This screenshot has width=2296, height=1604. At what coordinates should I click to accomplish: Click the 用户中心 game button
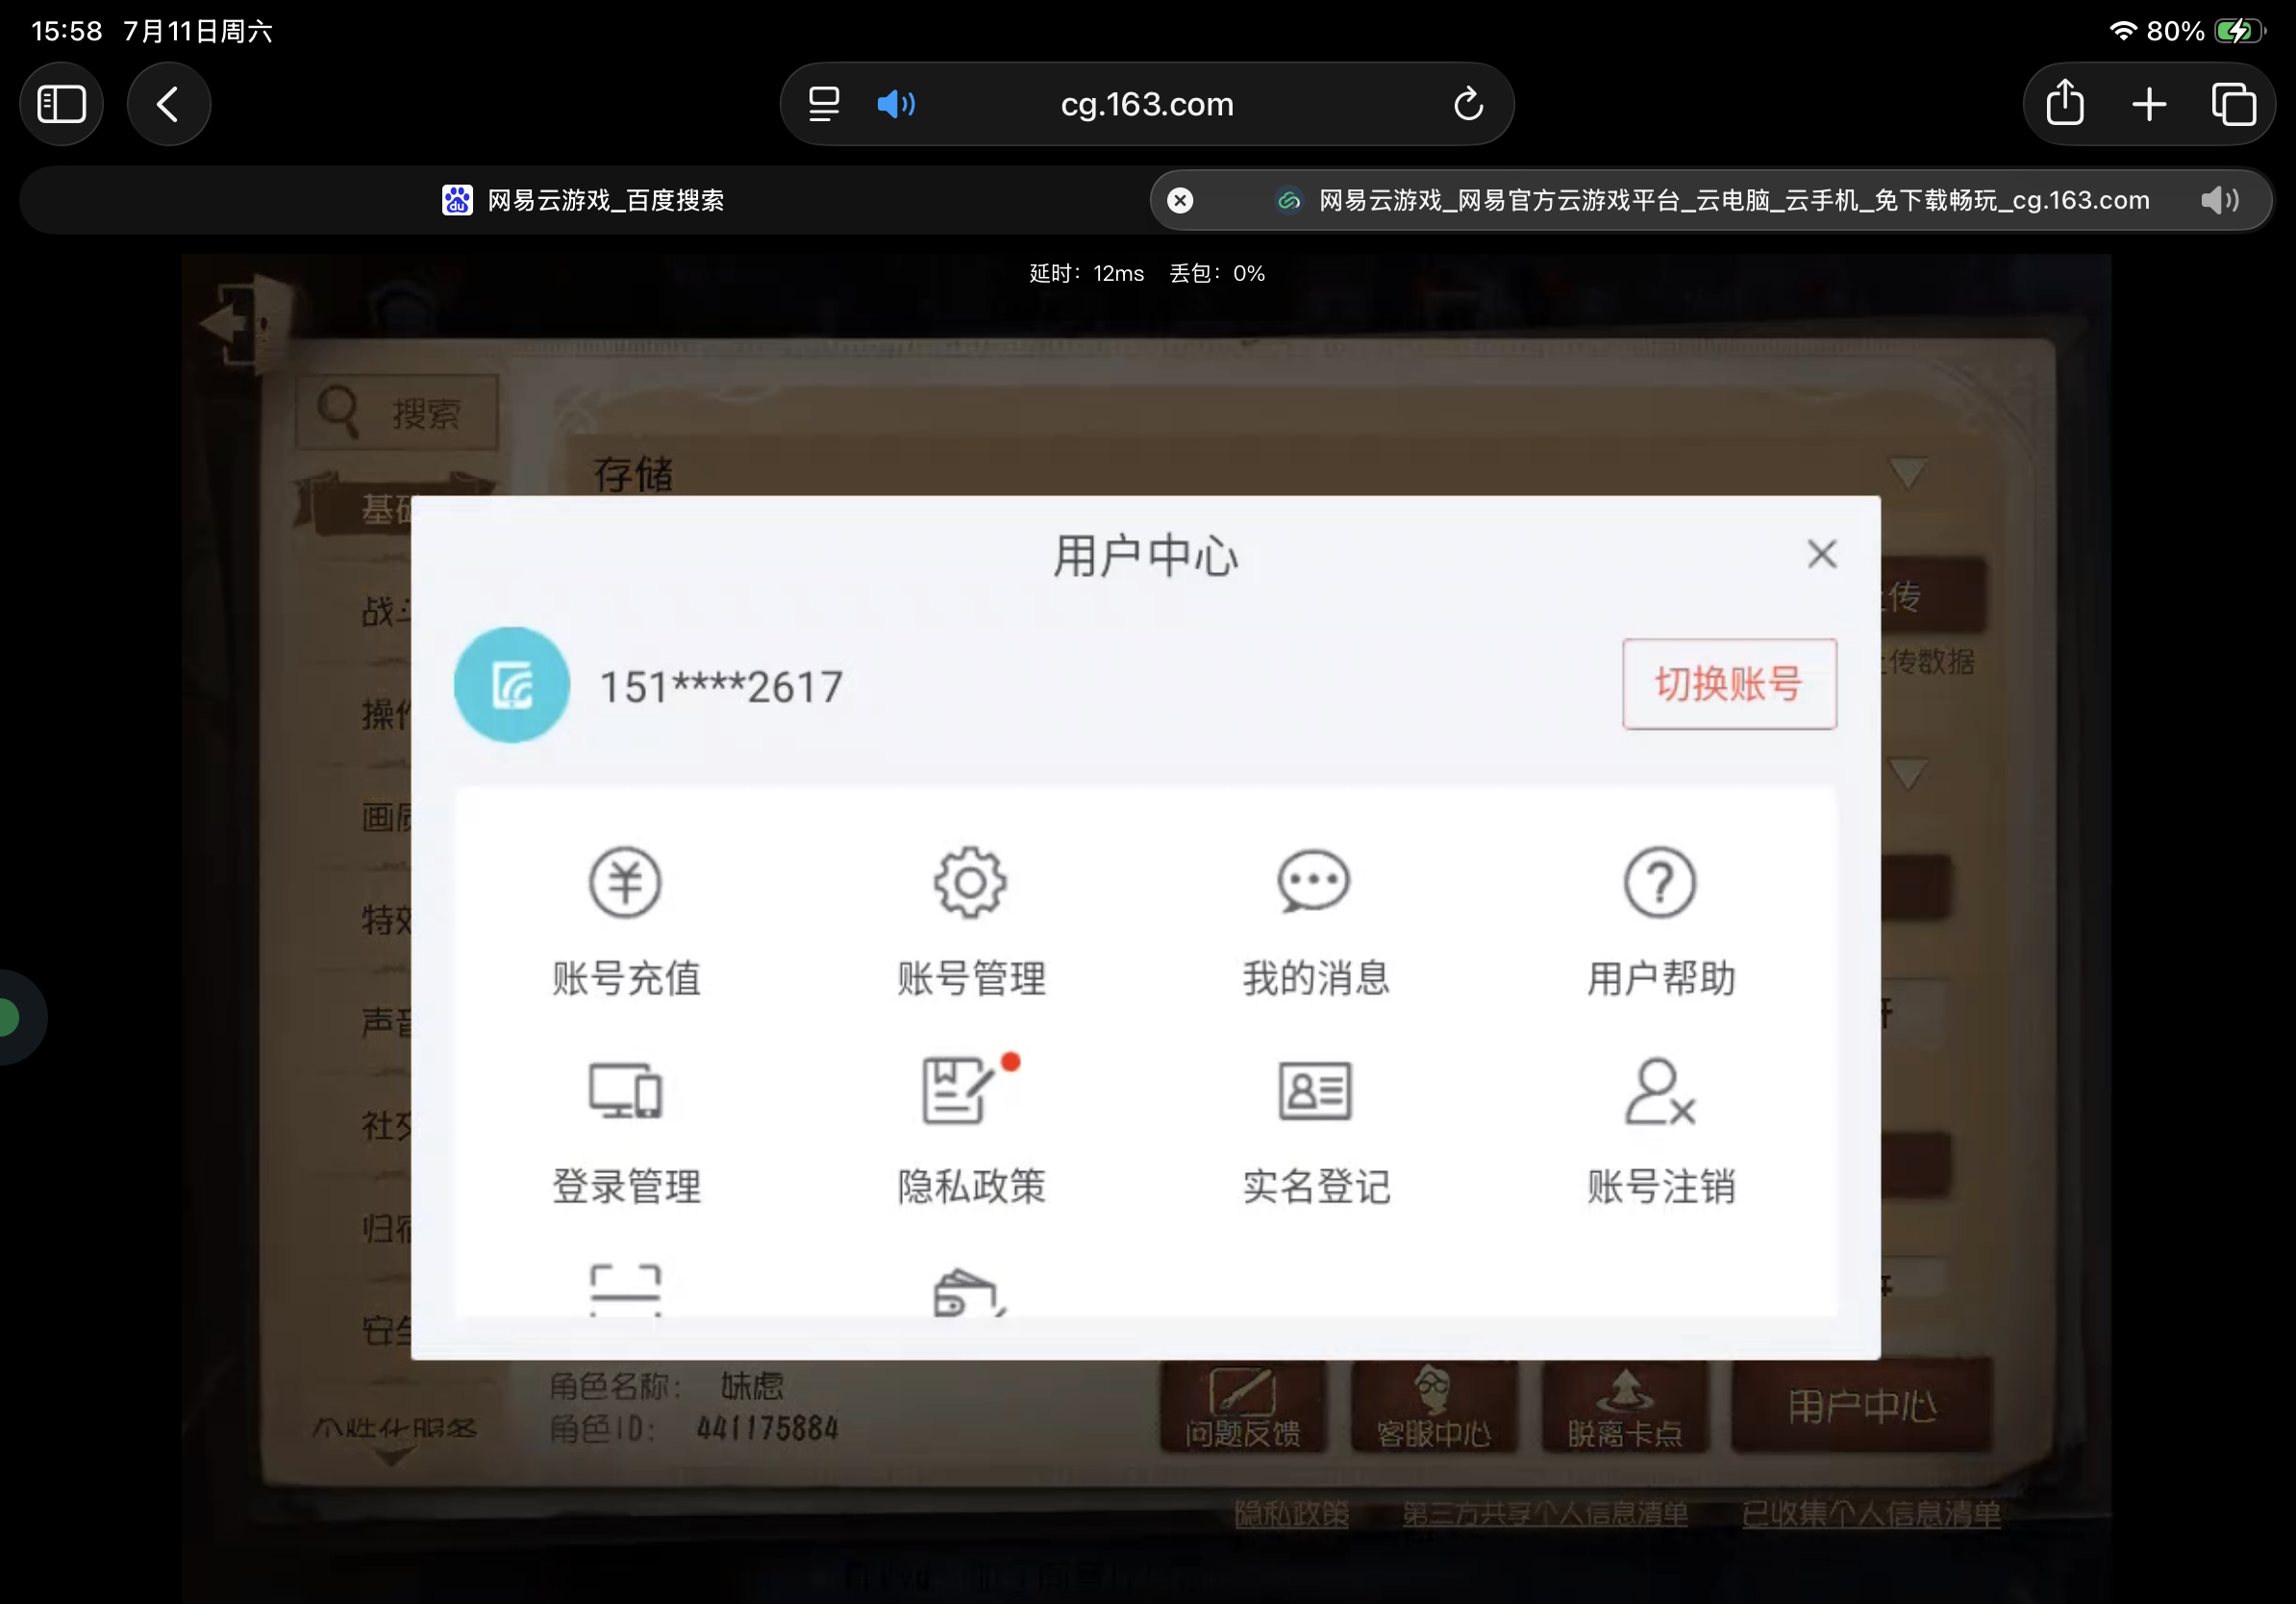pos(1862,1407)
